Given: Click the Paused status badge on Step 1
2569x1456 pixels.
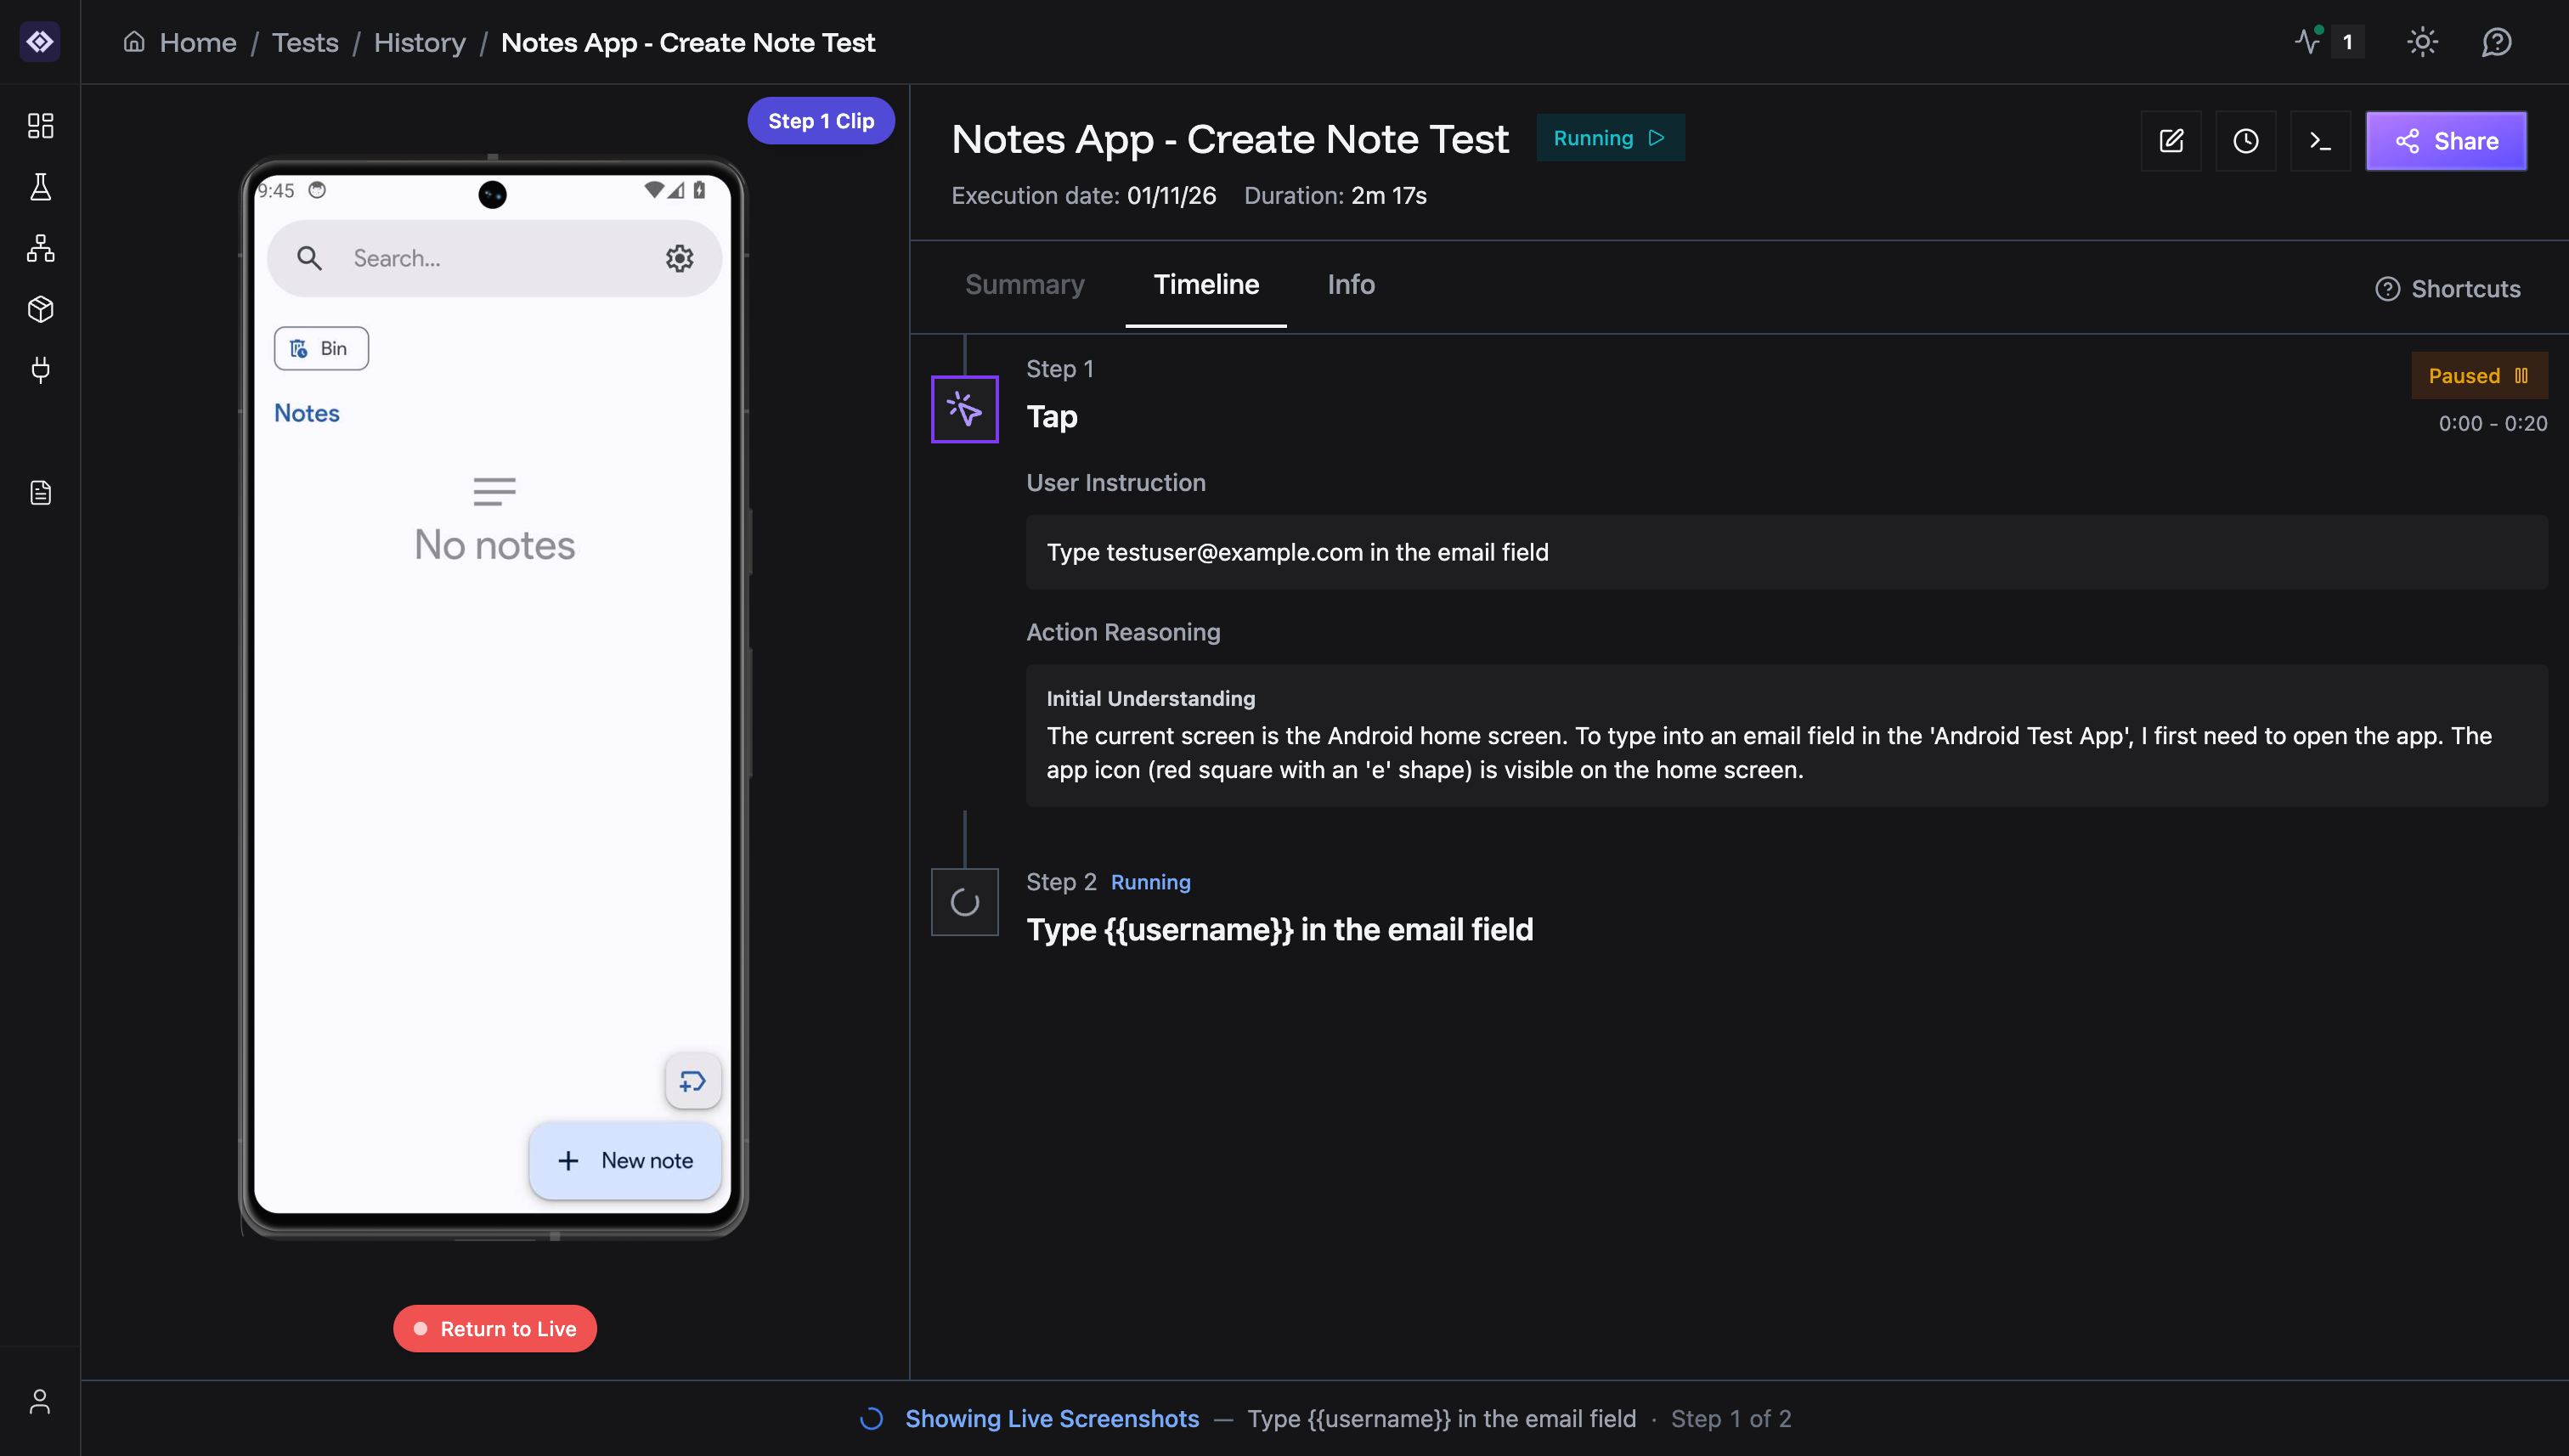Looking at the screenshot, I should pos(2478,376).
